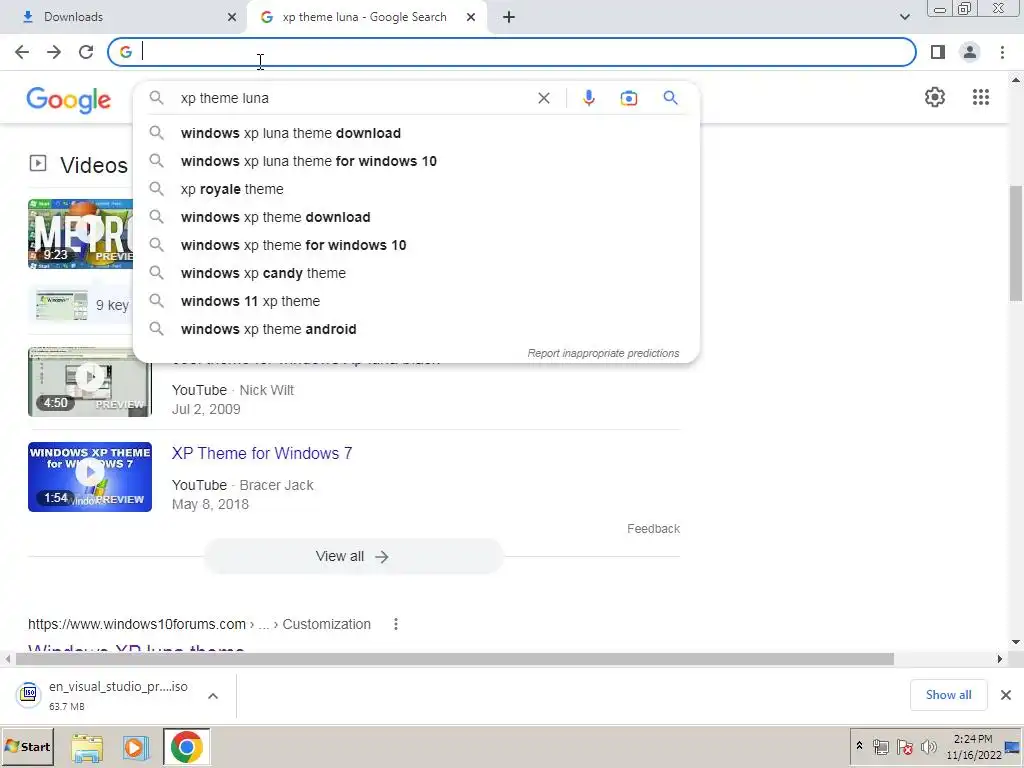Screen dimensions: 1024x768
Task: Click Show desktop button at taskbar end
Action: click(x=1014, y=747)
